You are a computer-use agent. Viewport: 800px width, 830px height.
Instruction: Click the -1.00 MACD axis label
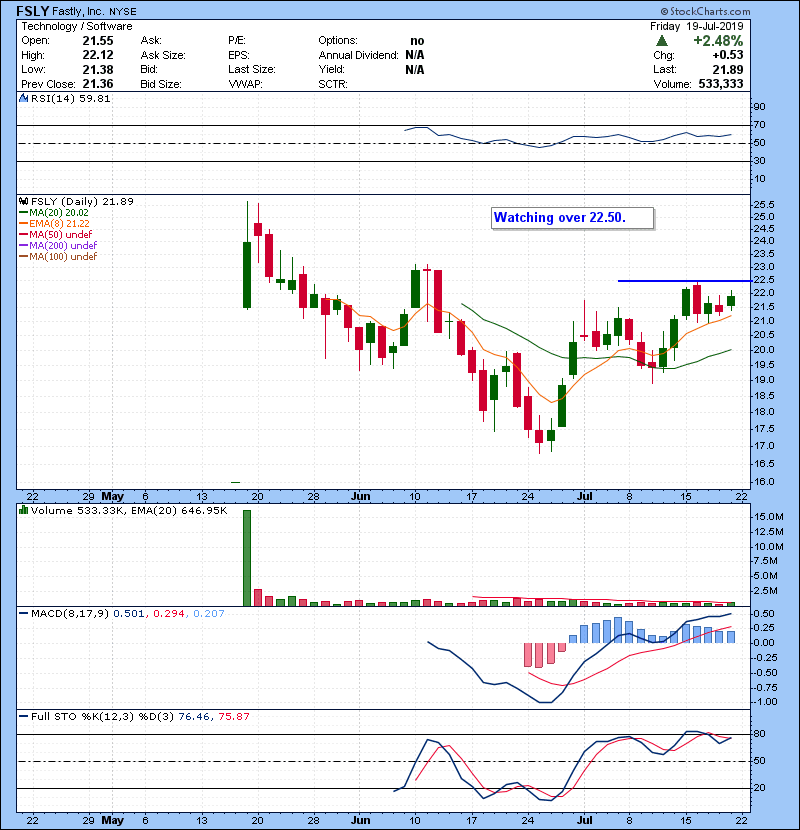click(x=765, y=702)
